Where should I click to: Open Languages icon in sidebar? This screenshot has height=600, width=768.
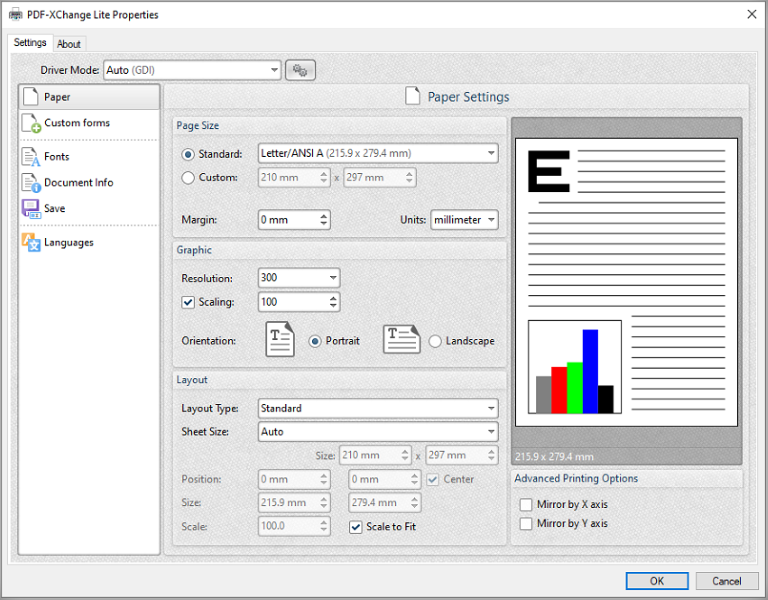pyautogui.click(x=31, y=242)
